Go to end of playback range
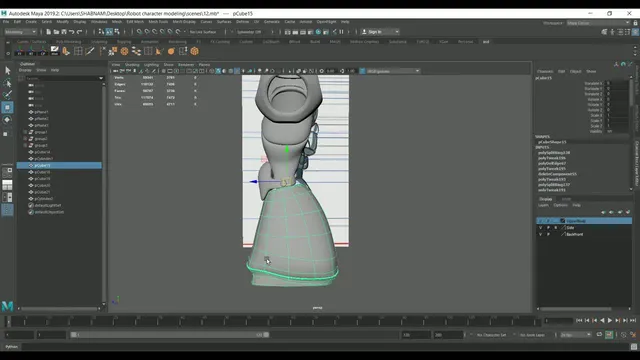 click(633, 321)
